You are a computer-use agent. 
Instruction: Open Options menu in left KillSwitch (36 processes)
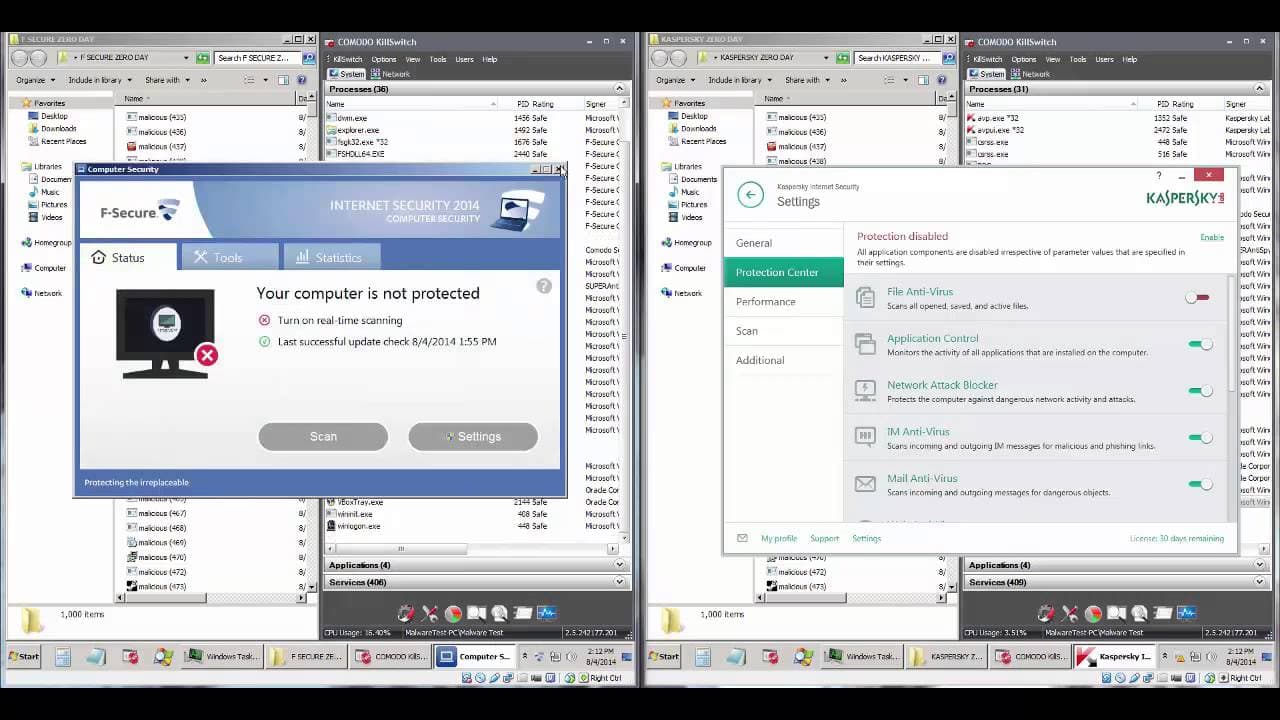click(384, 59)
